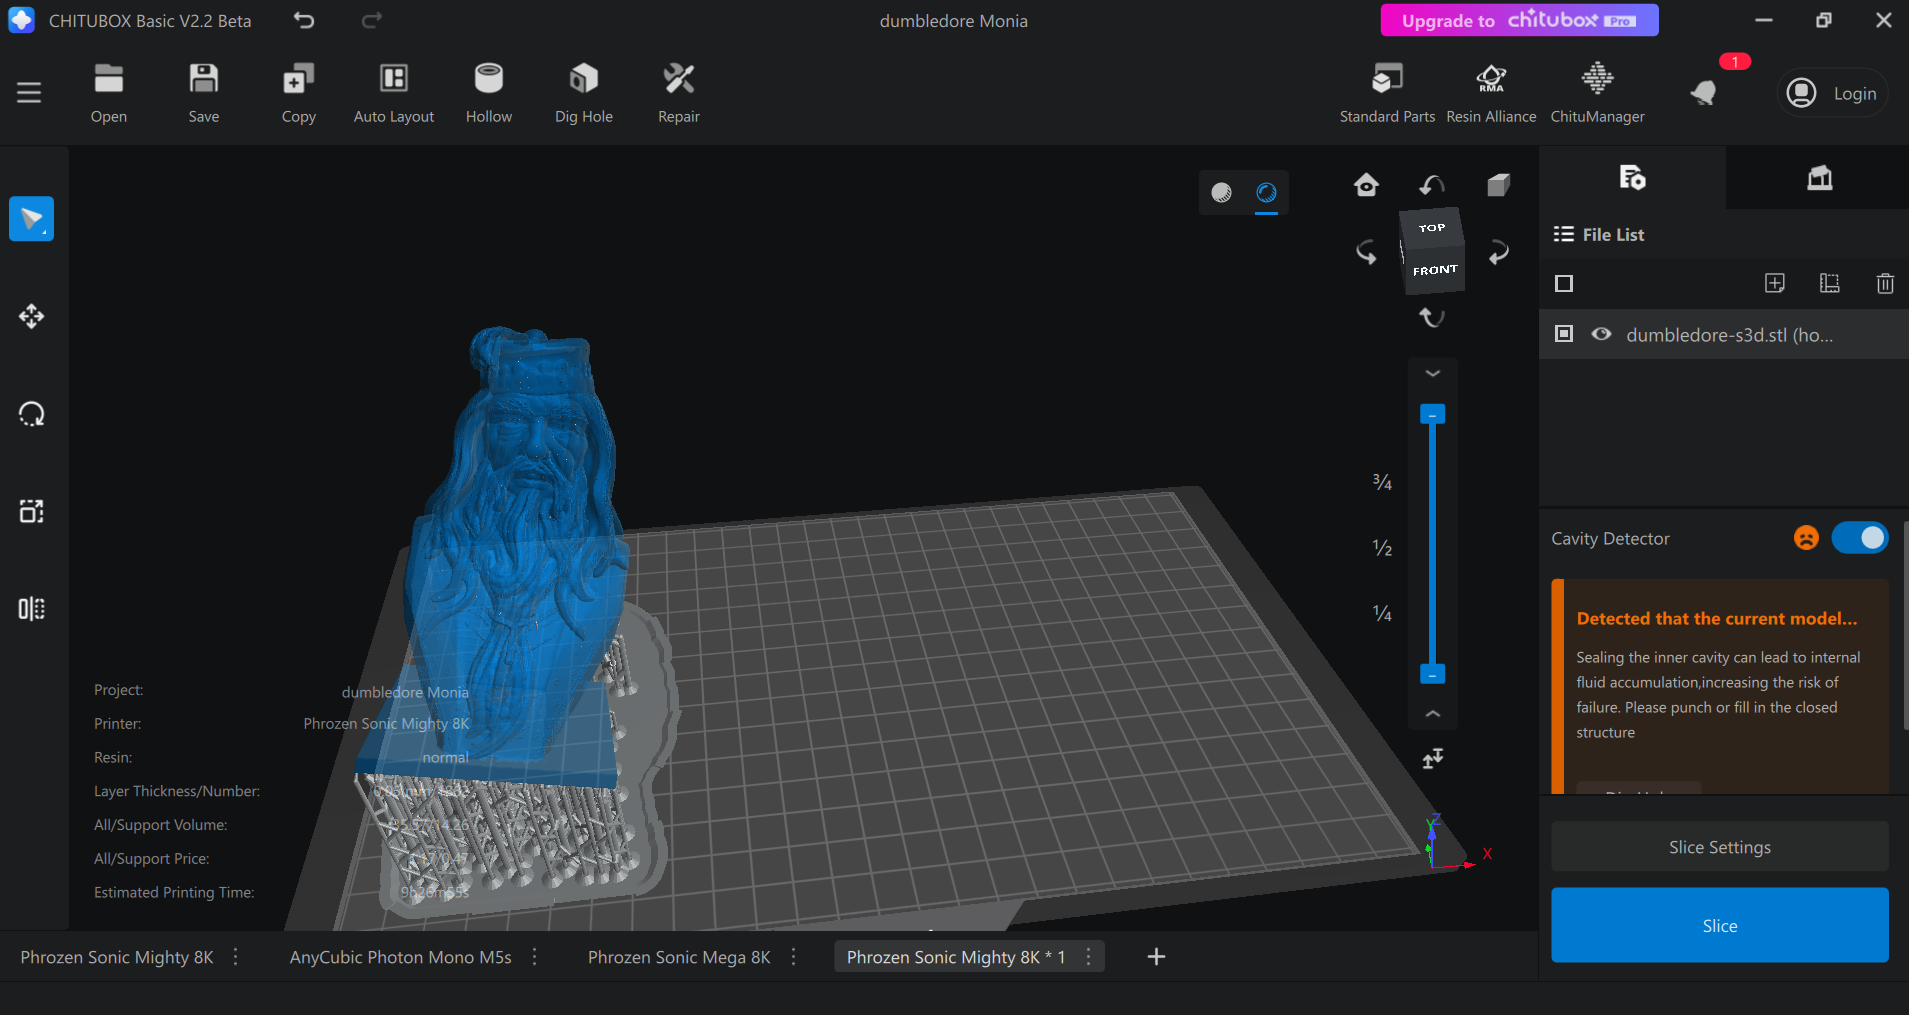Image resolution: width=1909 pixels, height=1015 pixels.
Task: Open the notifications bell
Action: pos(1704,93)
